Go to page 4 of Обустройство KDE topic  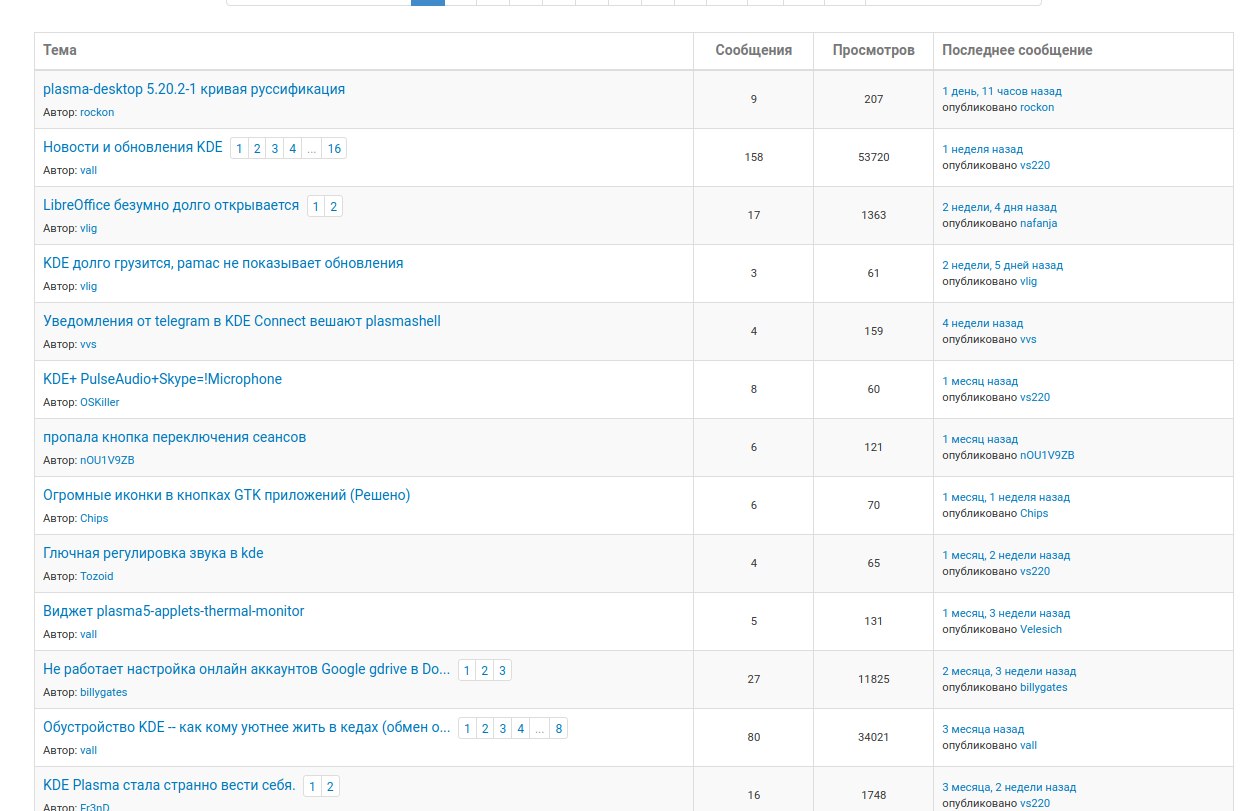pyautogui.click(x=521, y=729)
